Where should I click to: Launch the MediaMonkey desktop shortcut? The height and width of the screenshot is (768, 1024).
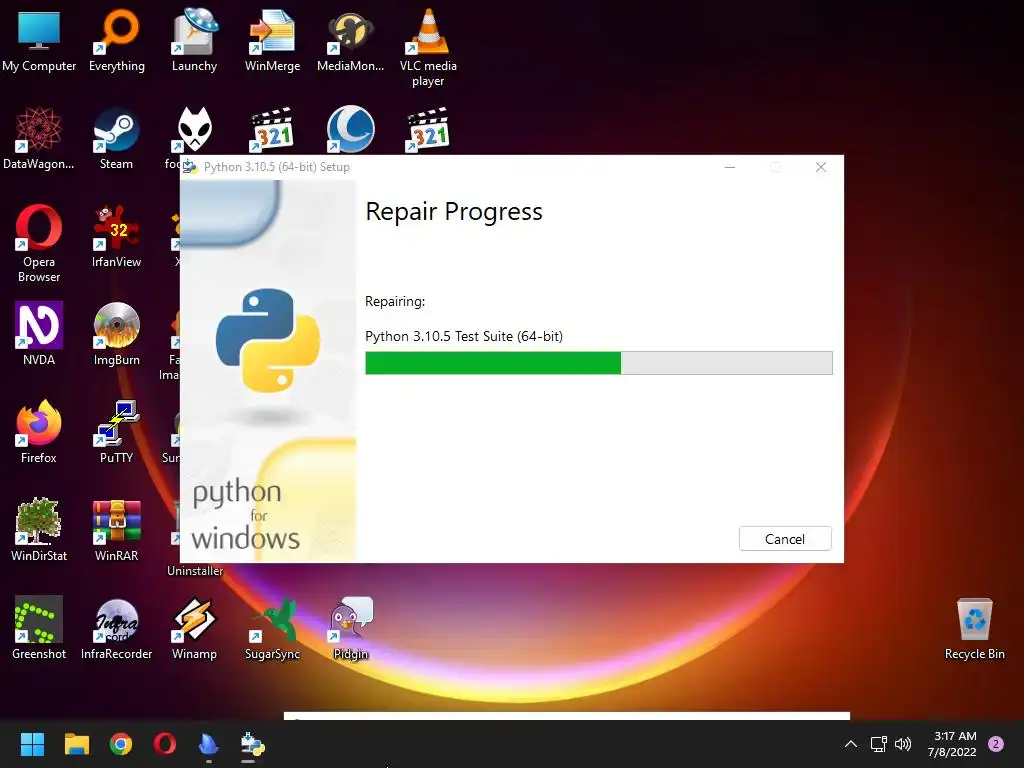coord(350,41)
